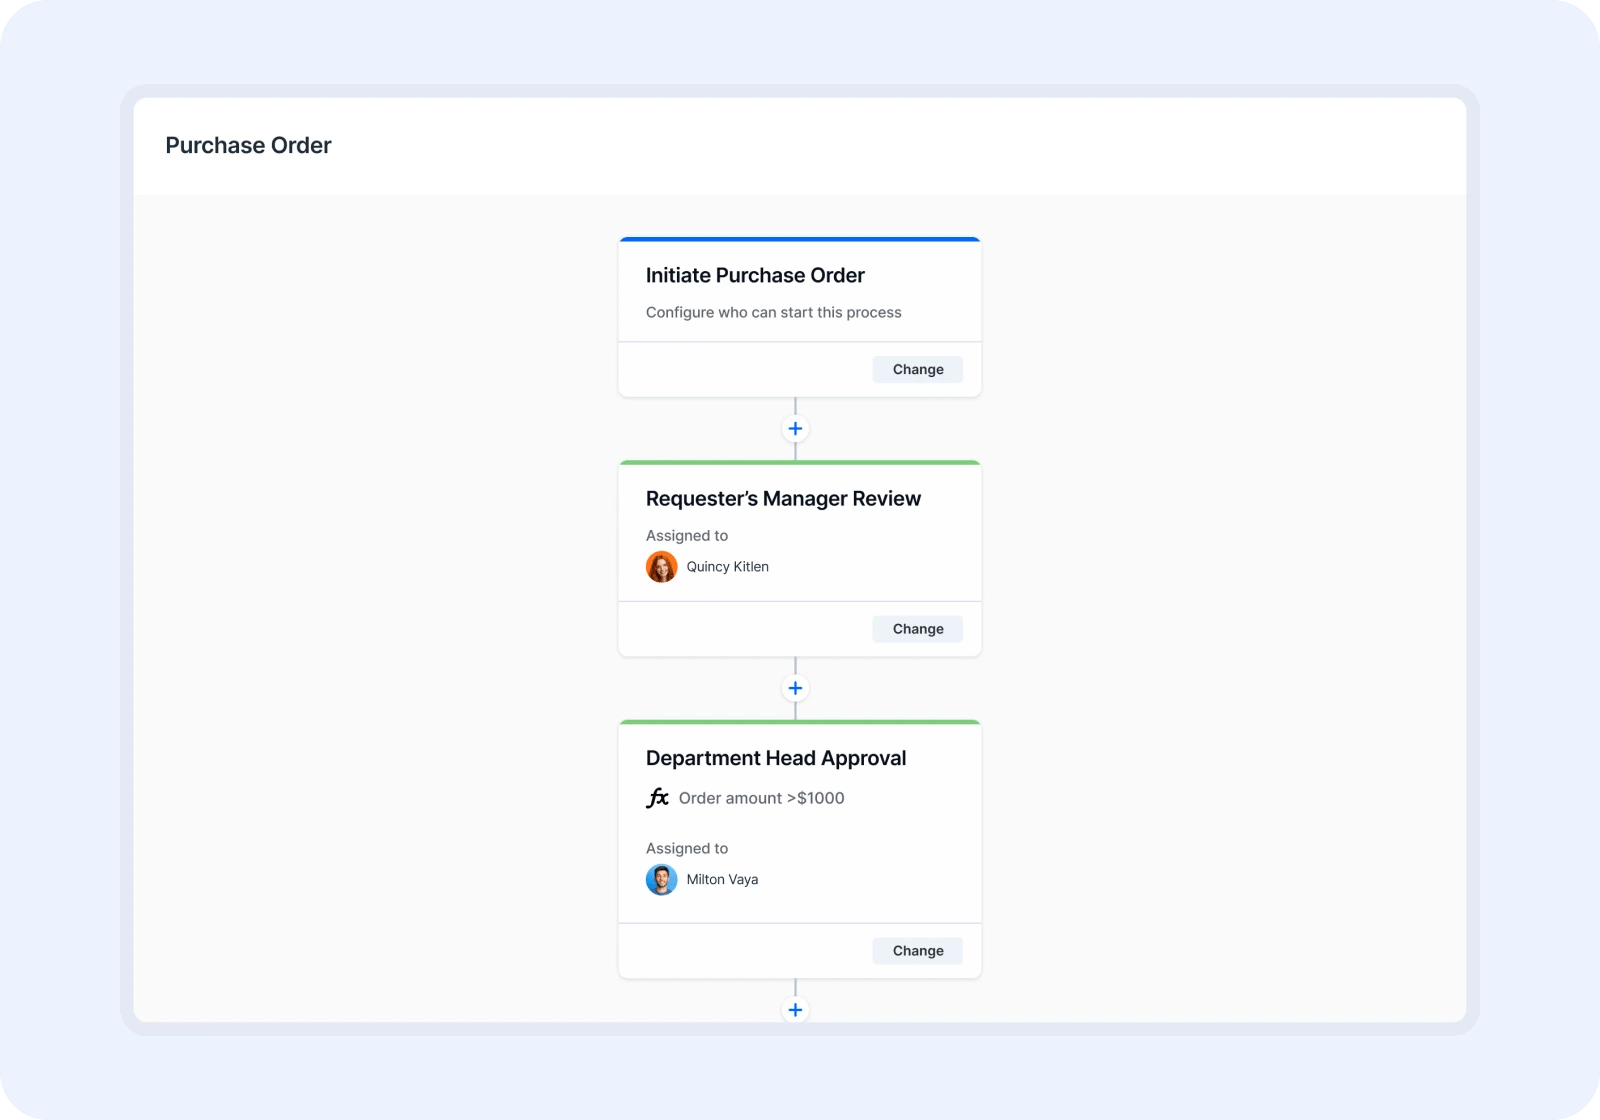Select the Quincy Kitlen assignee name
This screenshot has height=1120, width=1600.
tap(727, 567)
